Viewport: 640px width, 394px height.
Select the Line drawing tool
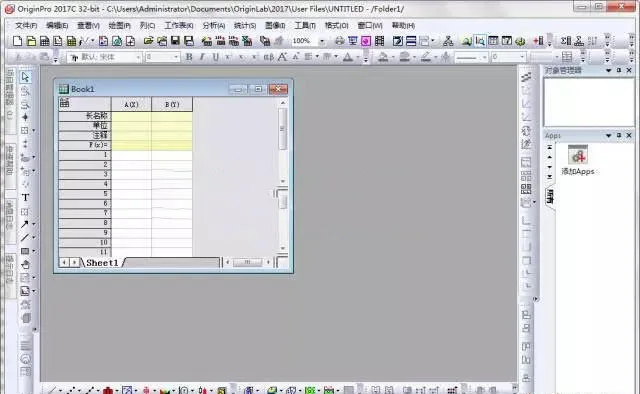coord(24,238)
